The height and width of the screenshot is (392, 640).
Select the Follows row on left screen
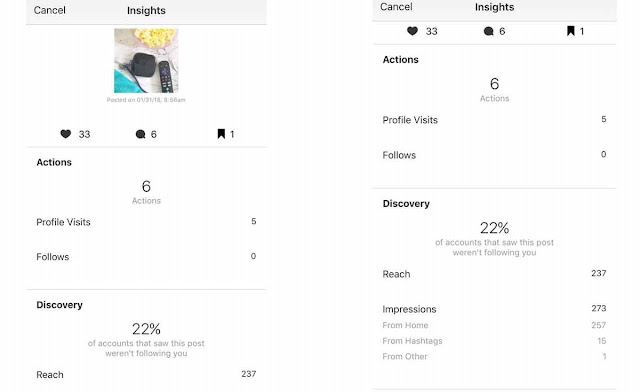click(146, 256)
